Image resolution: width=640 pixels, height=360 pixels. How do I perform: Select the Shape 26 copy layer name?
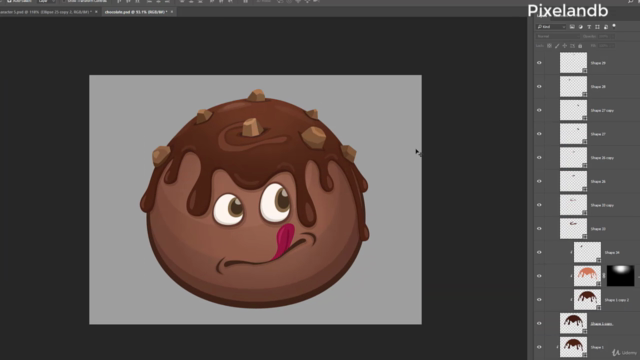pyautogui.click(x=602, y=158)
